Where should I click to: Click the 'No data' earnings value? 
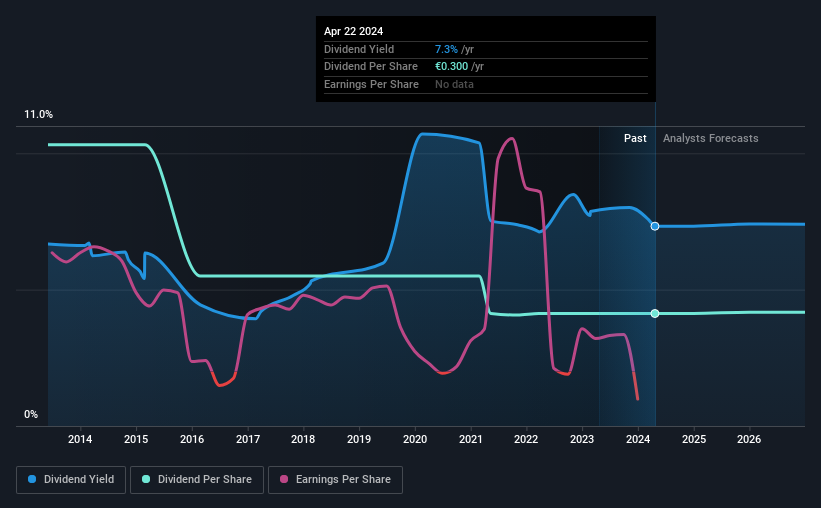(454, 84)
